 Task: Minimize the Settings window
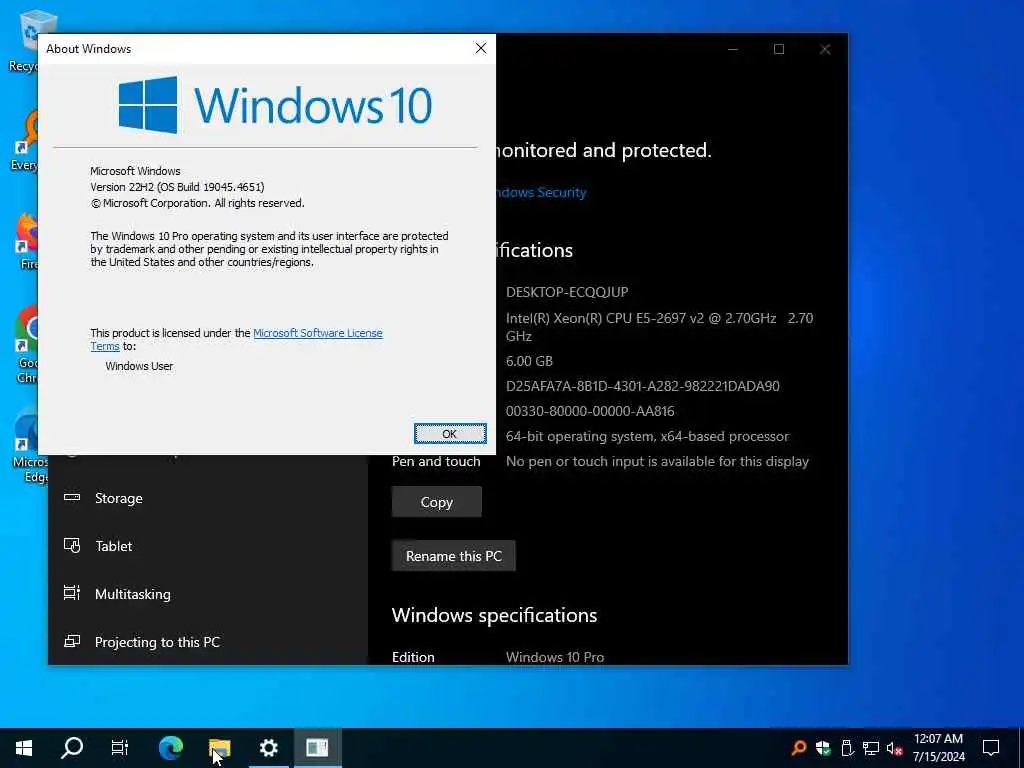[x=733, y=49]
